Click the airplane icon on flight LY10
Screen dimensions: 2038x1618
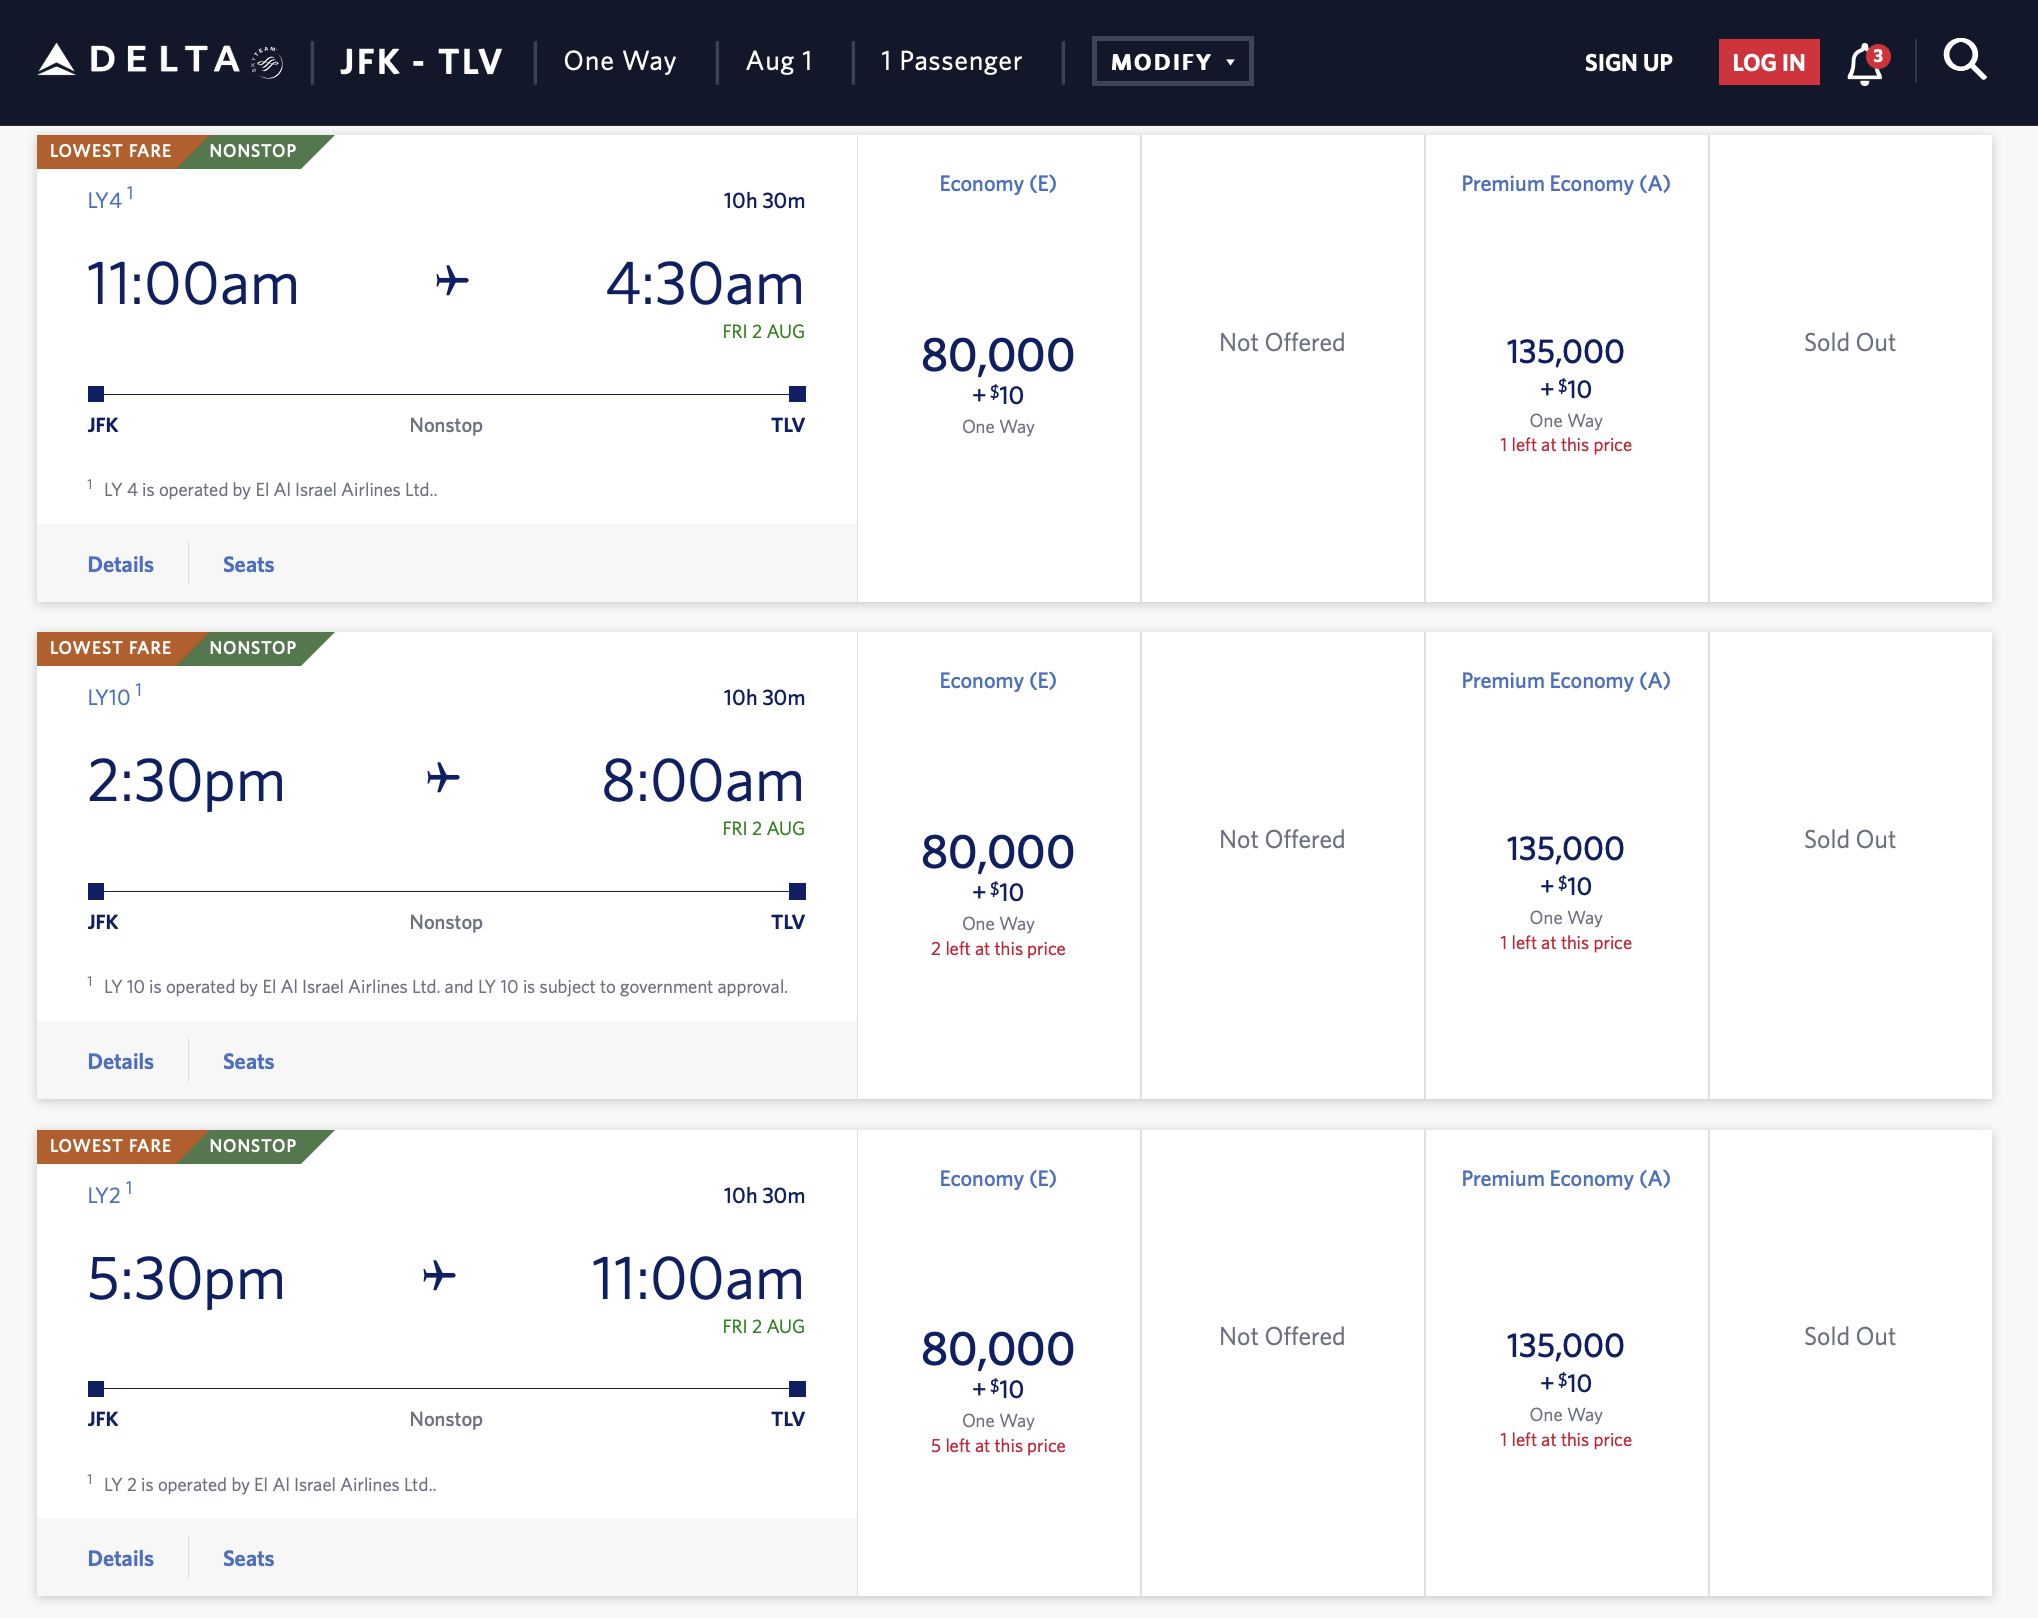pyautogui.click(x=443, y=778)
